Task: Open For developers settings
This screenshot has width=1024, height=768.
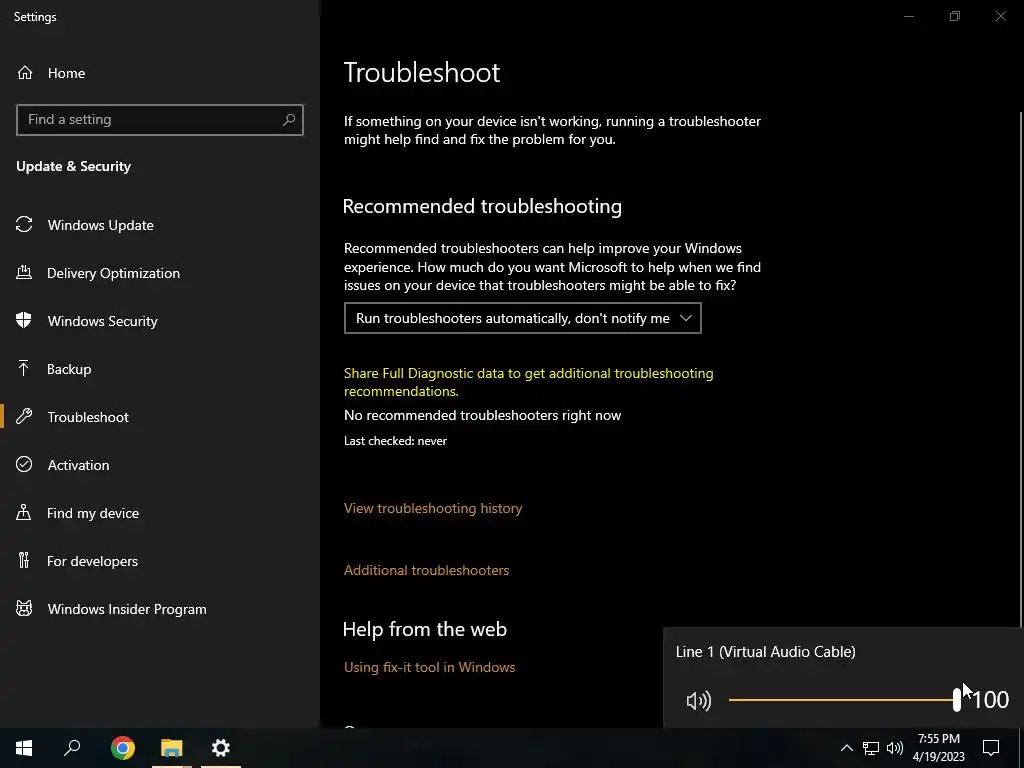Action: 92,561
